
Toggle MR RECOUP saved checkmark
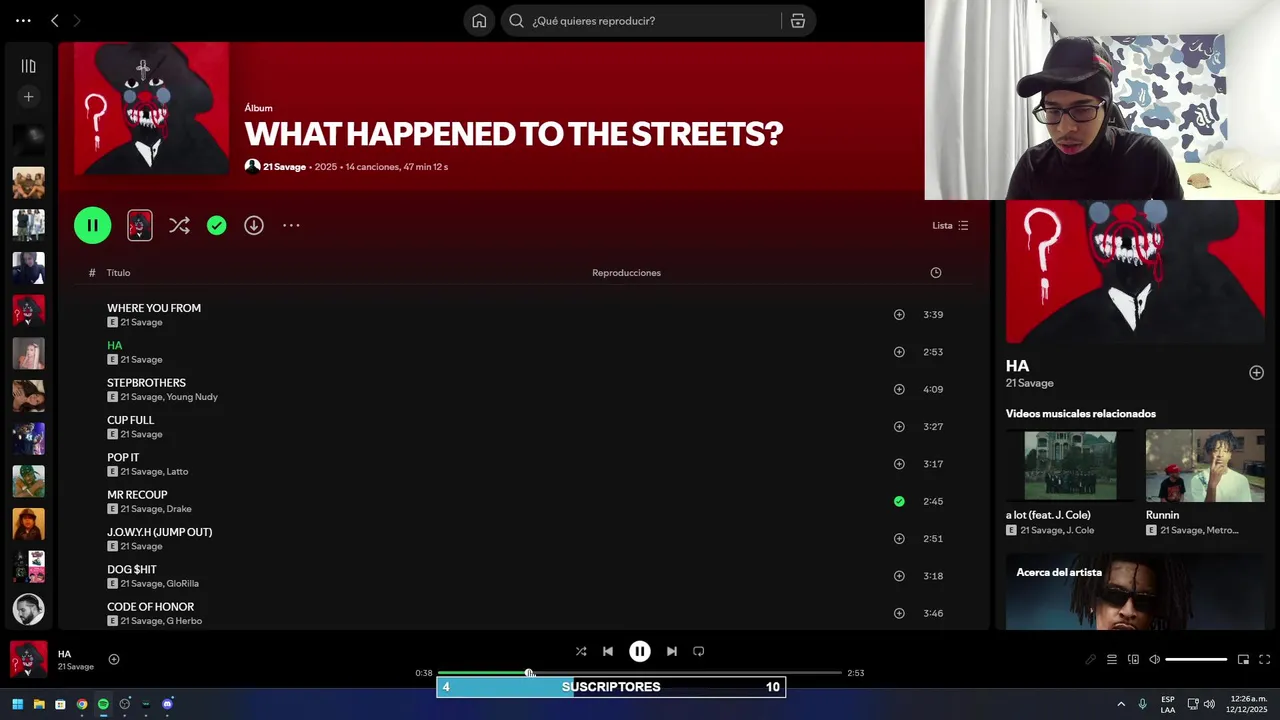899,501
